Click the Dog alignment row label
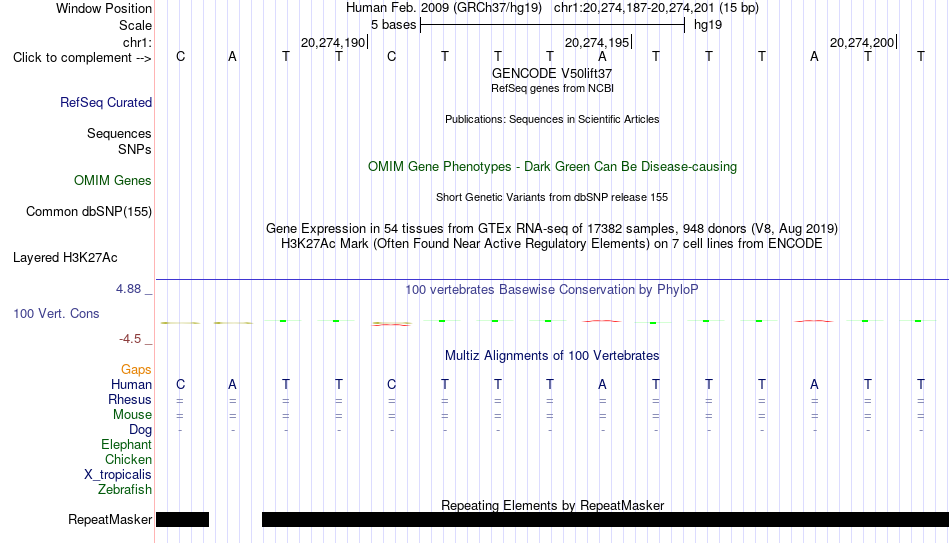Viewport: 950px width, 543px height. click(x=141, y=430)
